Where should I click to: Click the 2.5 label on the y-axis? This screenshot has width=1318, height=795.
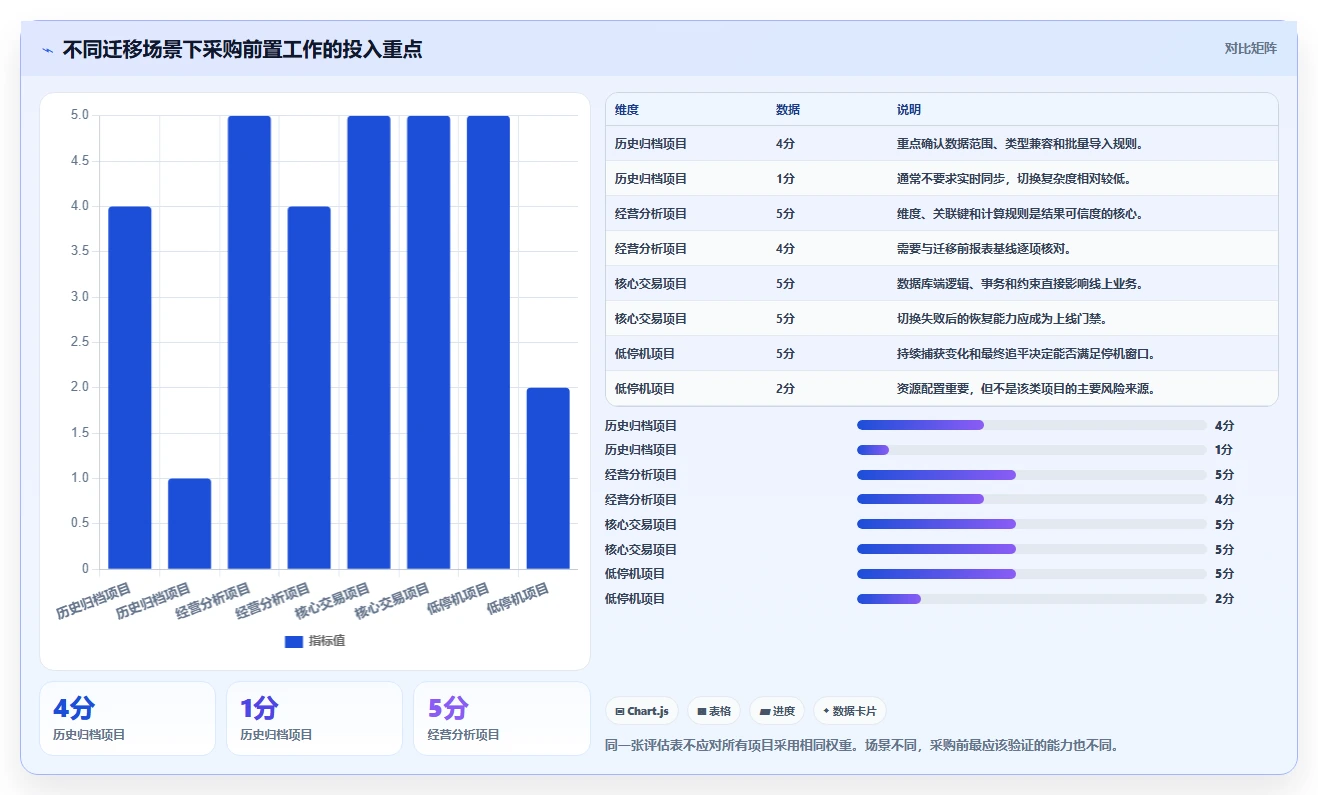pyautogui.click(x=79, y=343)
